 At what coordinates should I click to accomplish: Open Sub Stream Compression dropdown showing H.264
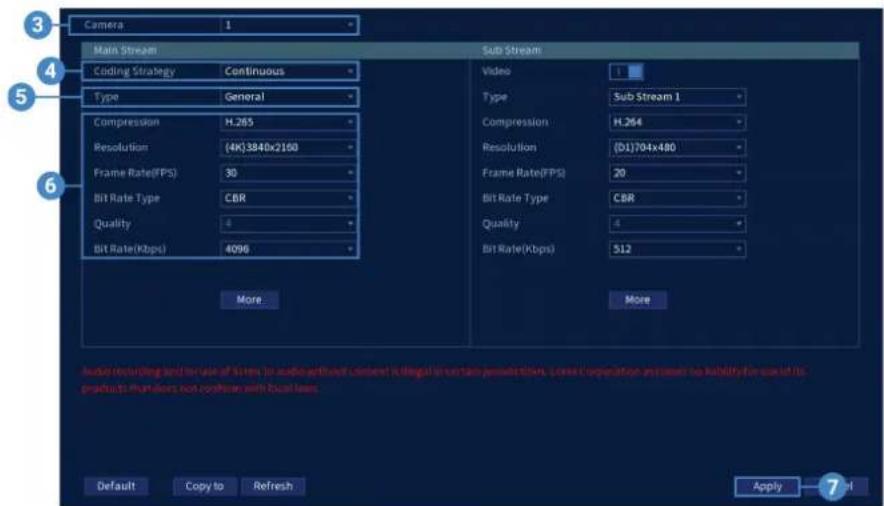coord(677,122)
